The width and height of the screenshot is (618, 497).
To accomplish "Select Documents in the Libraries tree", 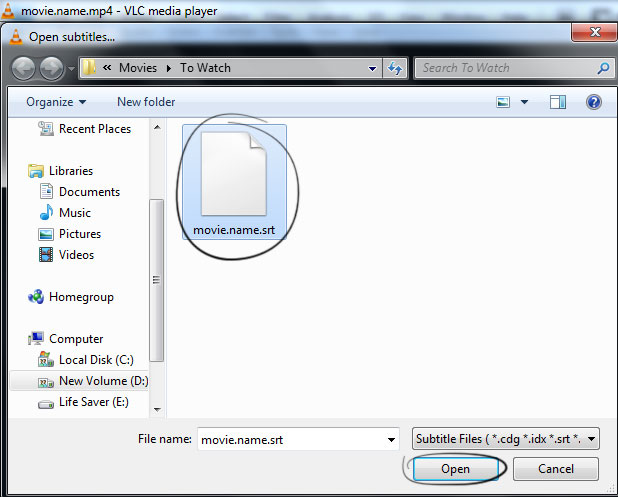I will [x=89, y=192].
